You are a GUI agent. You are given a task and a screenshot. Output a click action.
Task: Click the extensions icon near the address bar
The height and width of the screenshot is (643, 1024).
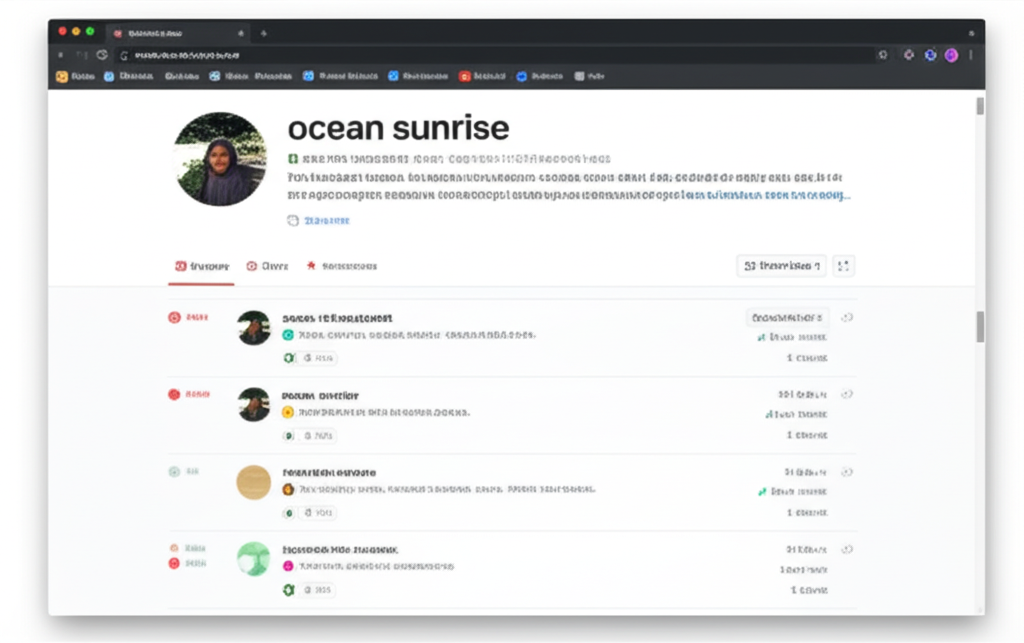[x=908, y=56]
